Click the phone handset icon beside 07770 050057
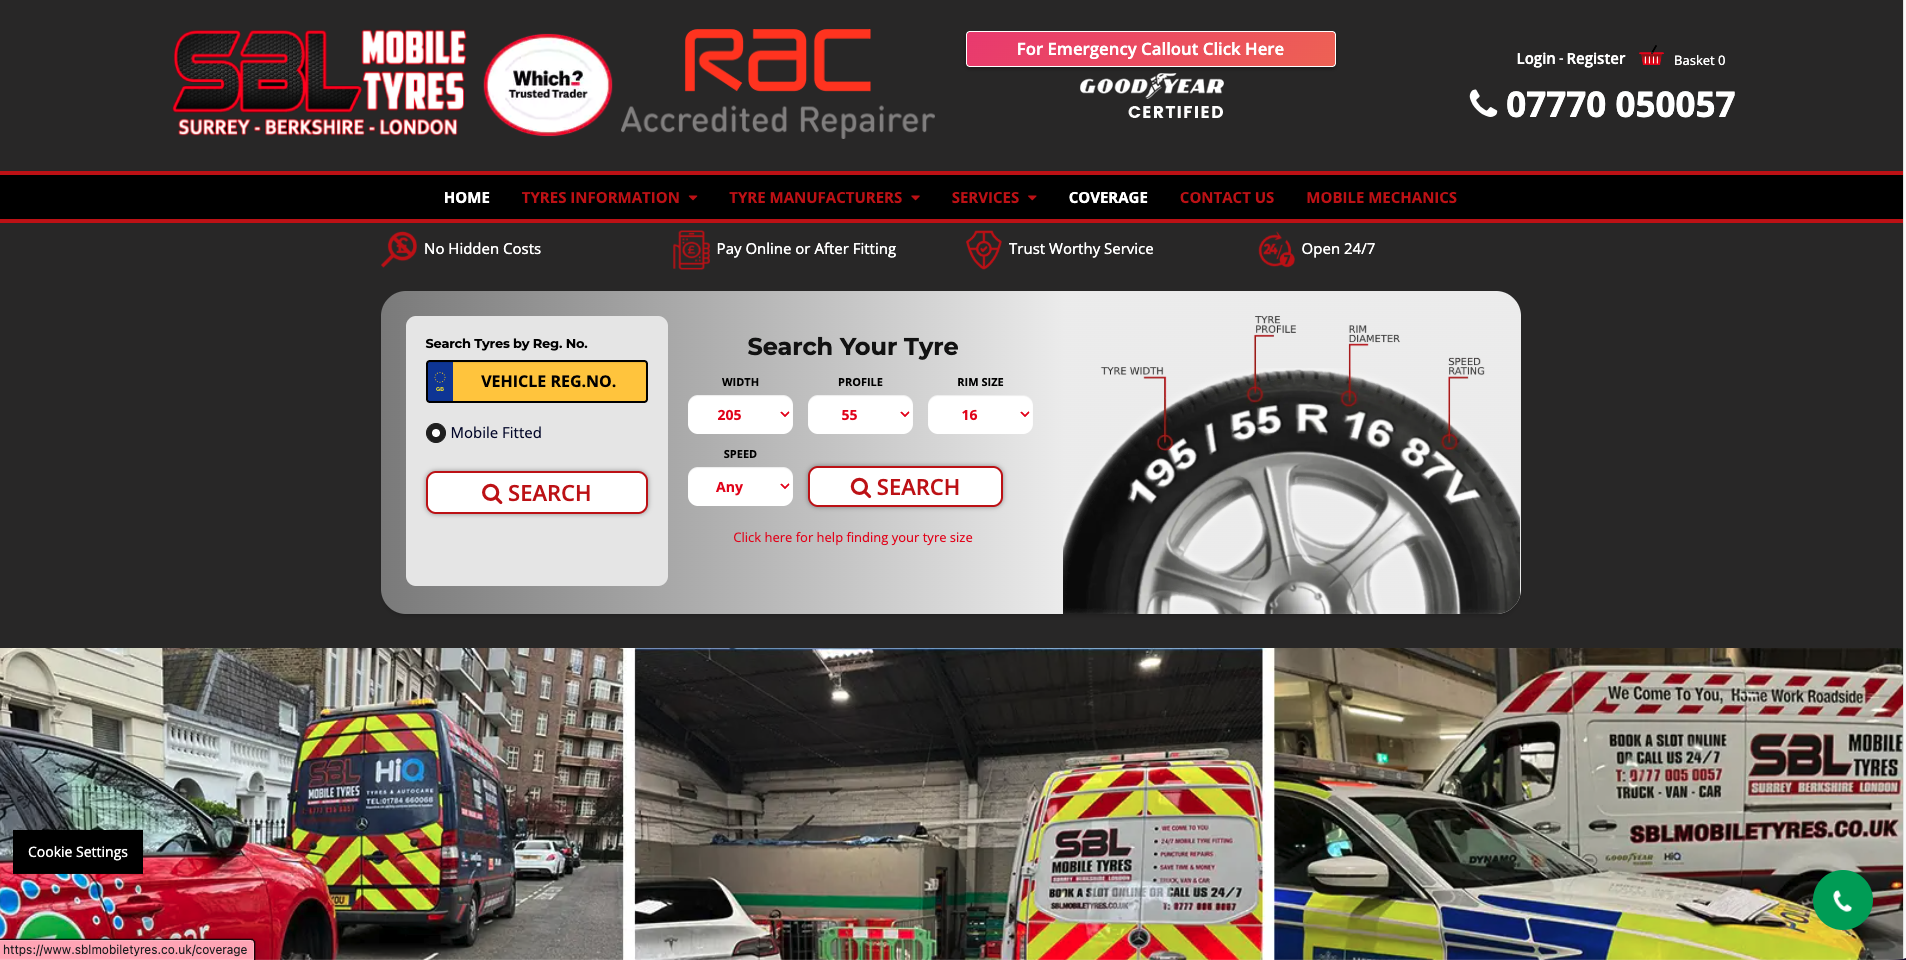The height and width of the screenshot is (960, 1906). [x=1483, y=103]
